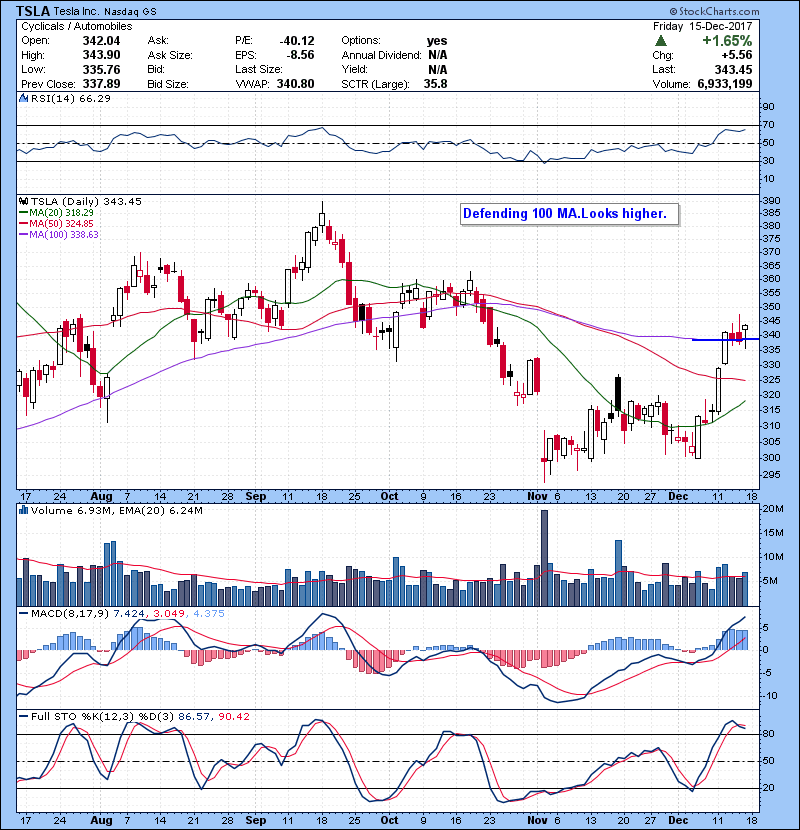Click the Low value 335.76
Screen dimensions: 800x830
tap(101, 69)
